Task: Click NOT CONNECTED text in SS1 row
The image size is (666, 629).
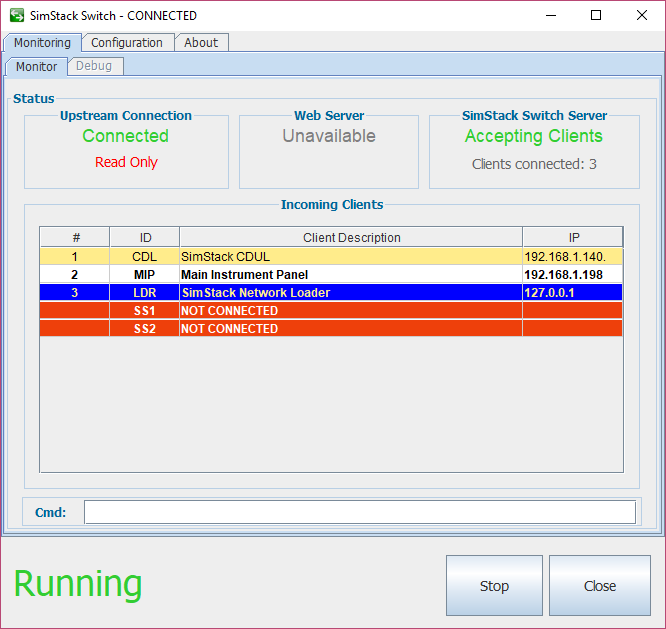Action: click(x=229, y=311)
